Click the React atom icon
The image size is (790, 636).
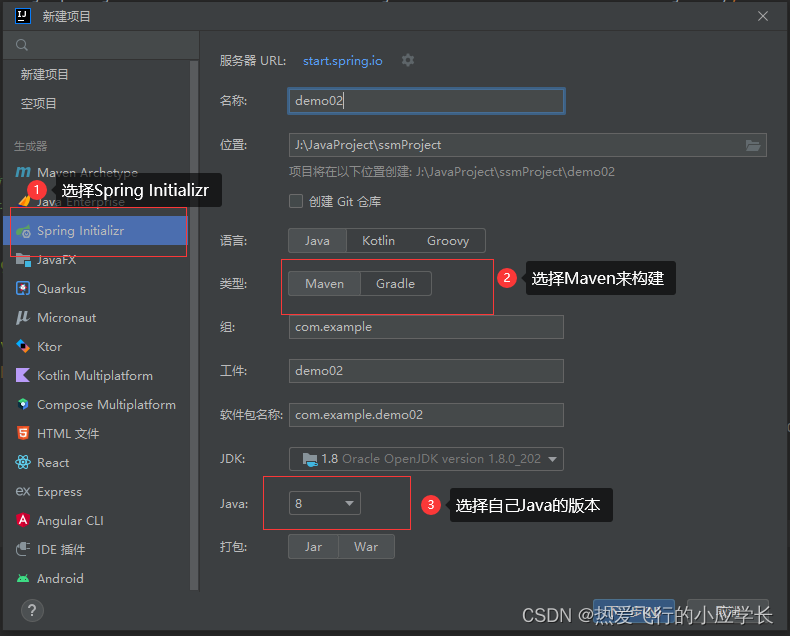(x=23, y=462)
